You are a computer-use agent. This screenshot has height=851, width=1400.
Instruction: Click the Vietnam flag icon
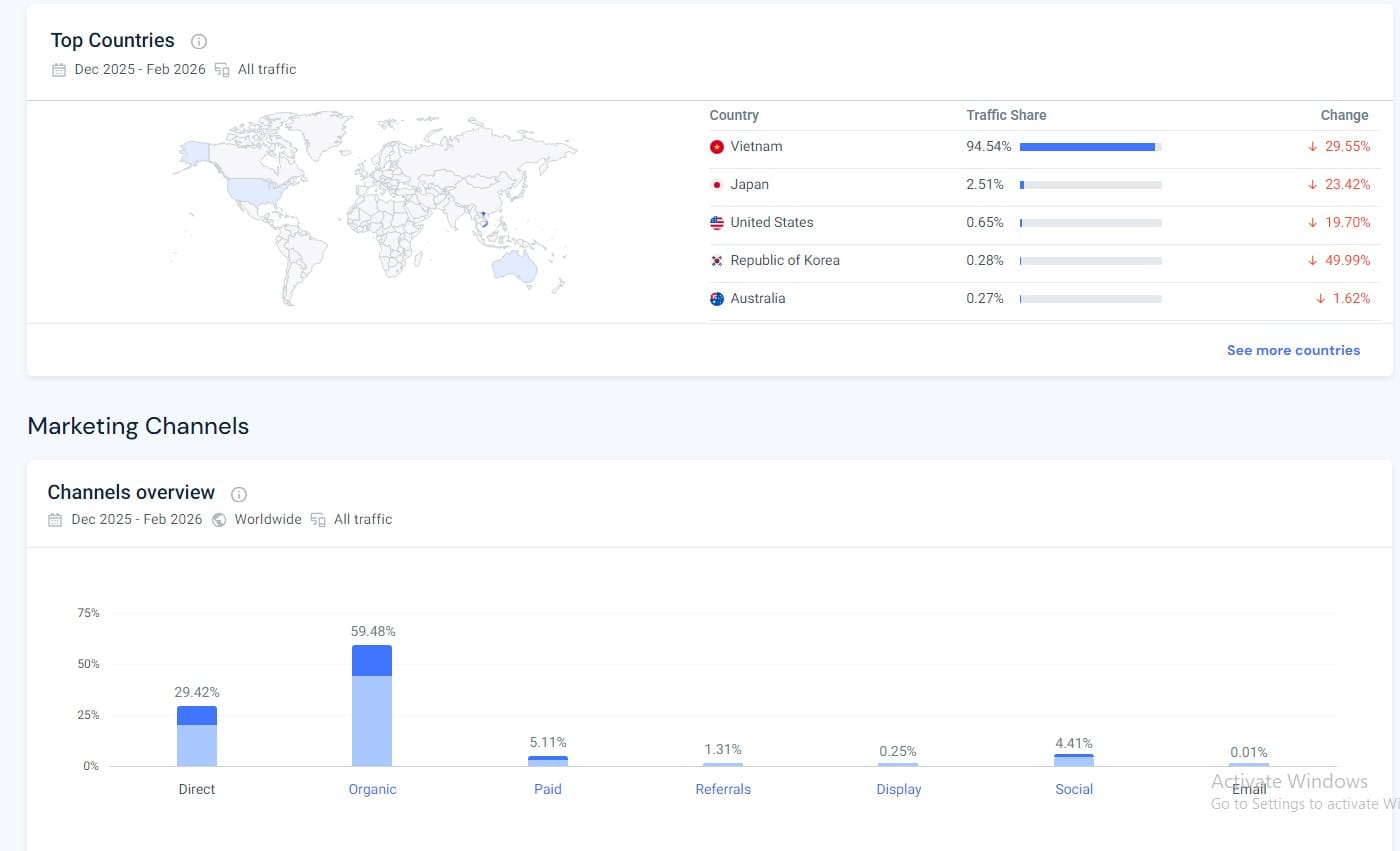[x=717, y=147]
